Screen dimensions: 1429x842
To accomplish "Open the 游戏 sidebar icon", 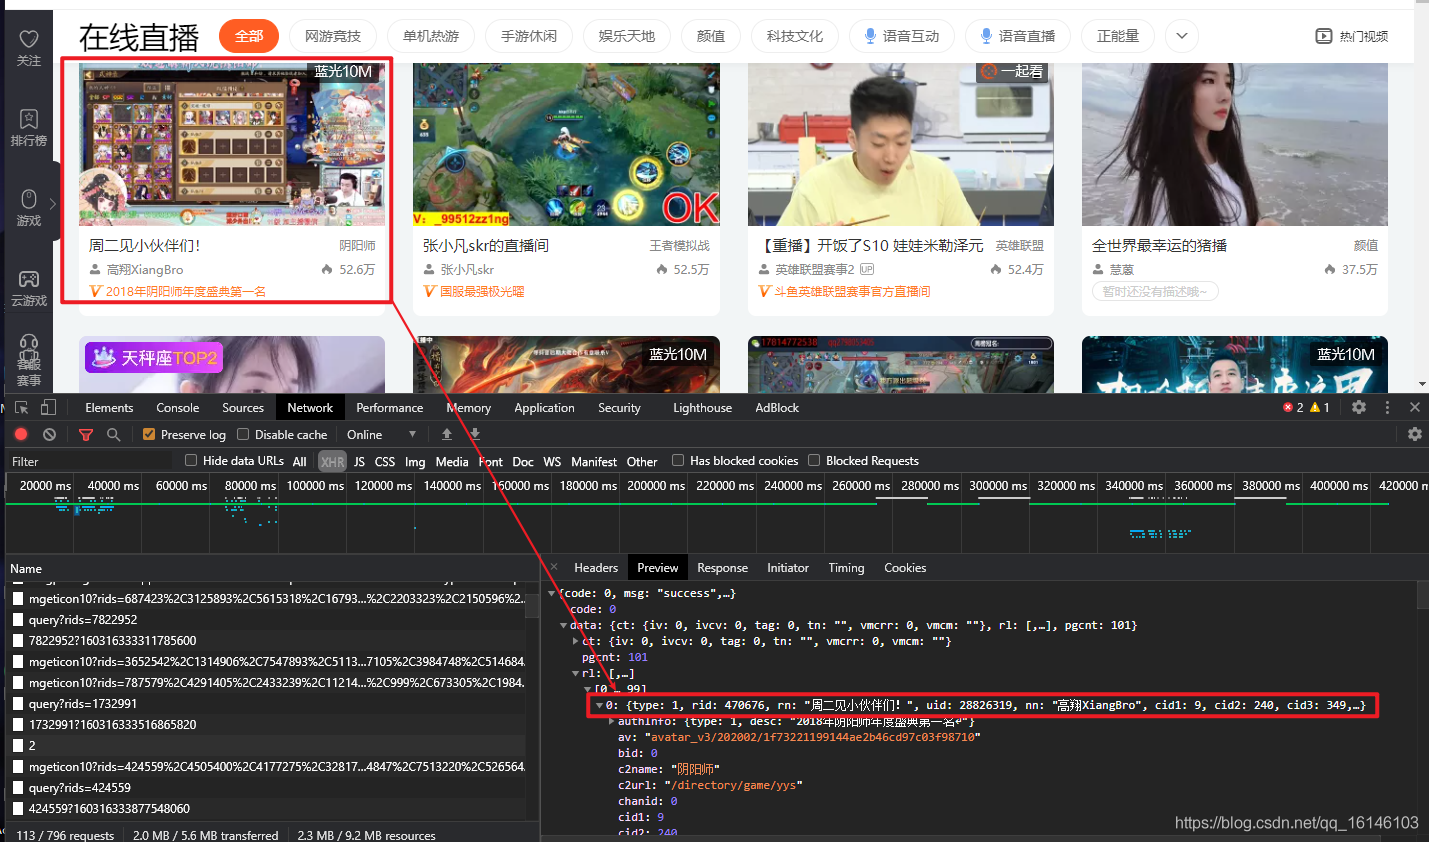I will point(29,199).
